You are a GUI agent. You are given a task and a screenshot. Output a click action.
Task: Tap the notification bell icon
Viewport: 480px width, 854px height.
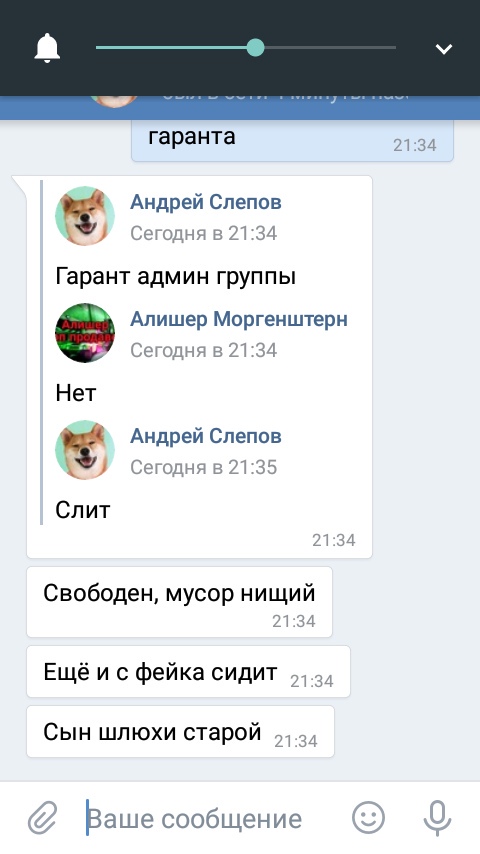(x=47, y=48)
